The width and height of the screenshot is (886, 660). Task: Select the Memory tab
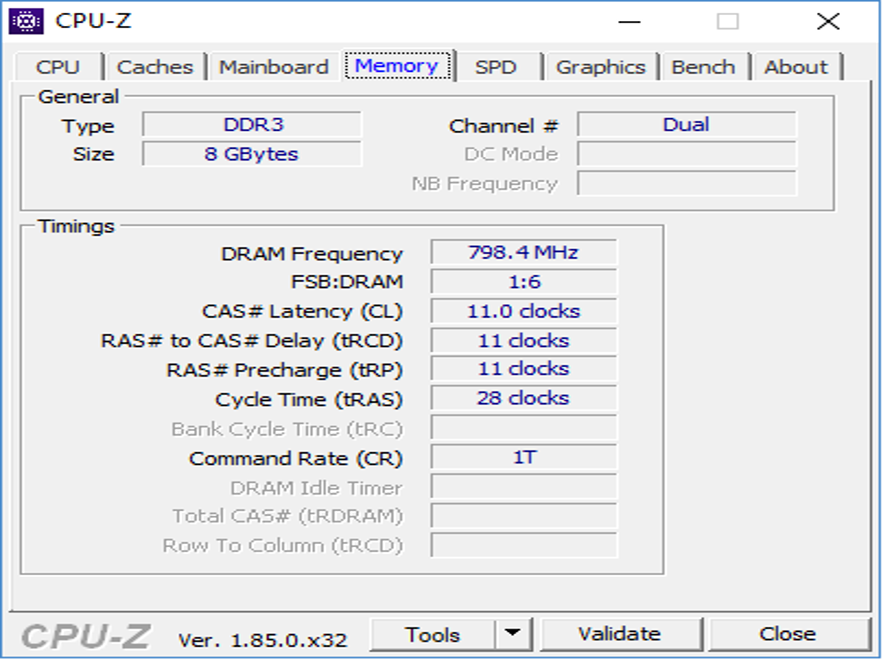pyautogui.click(x=397, y=66)
